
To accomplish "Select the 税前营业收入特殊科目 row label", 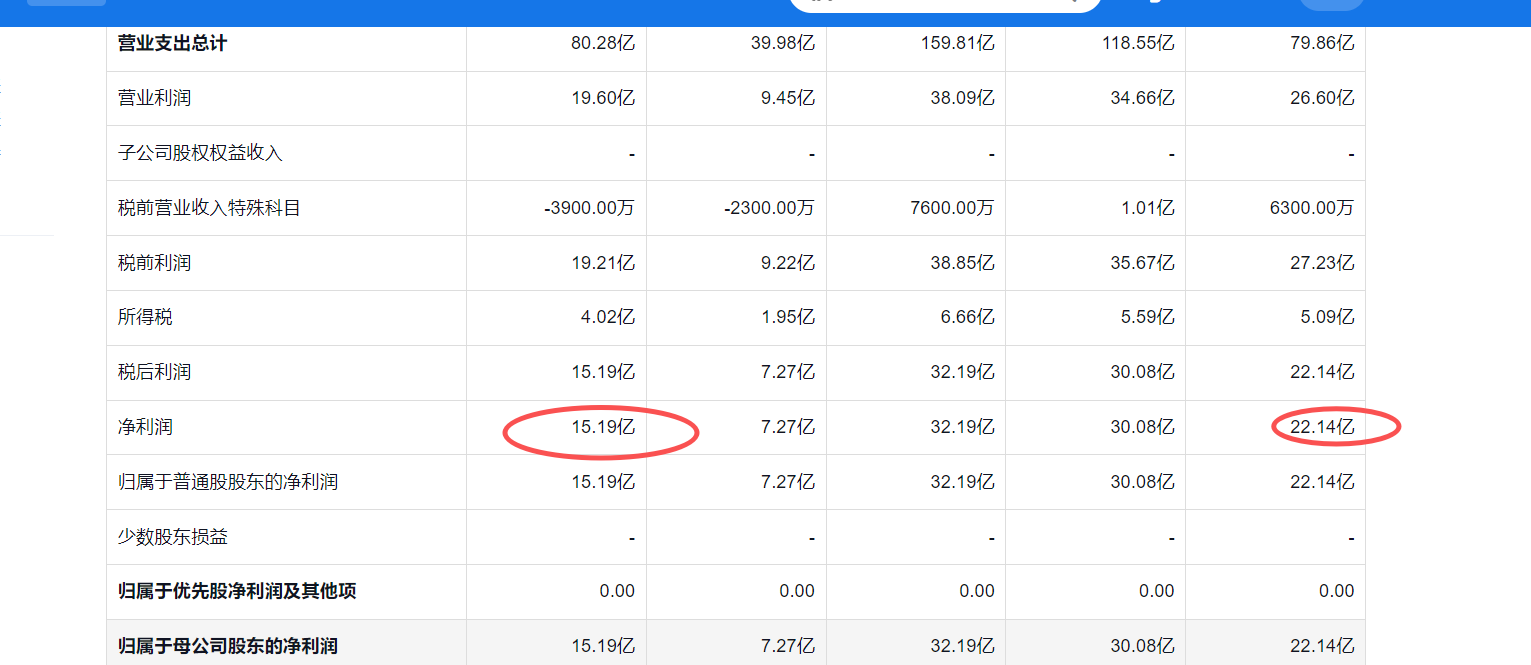I will (x=209, y=209).
